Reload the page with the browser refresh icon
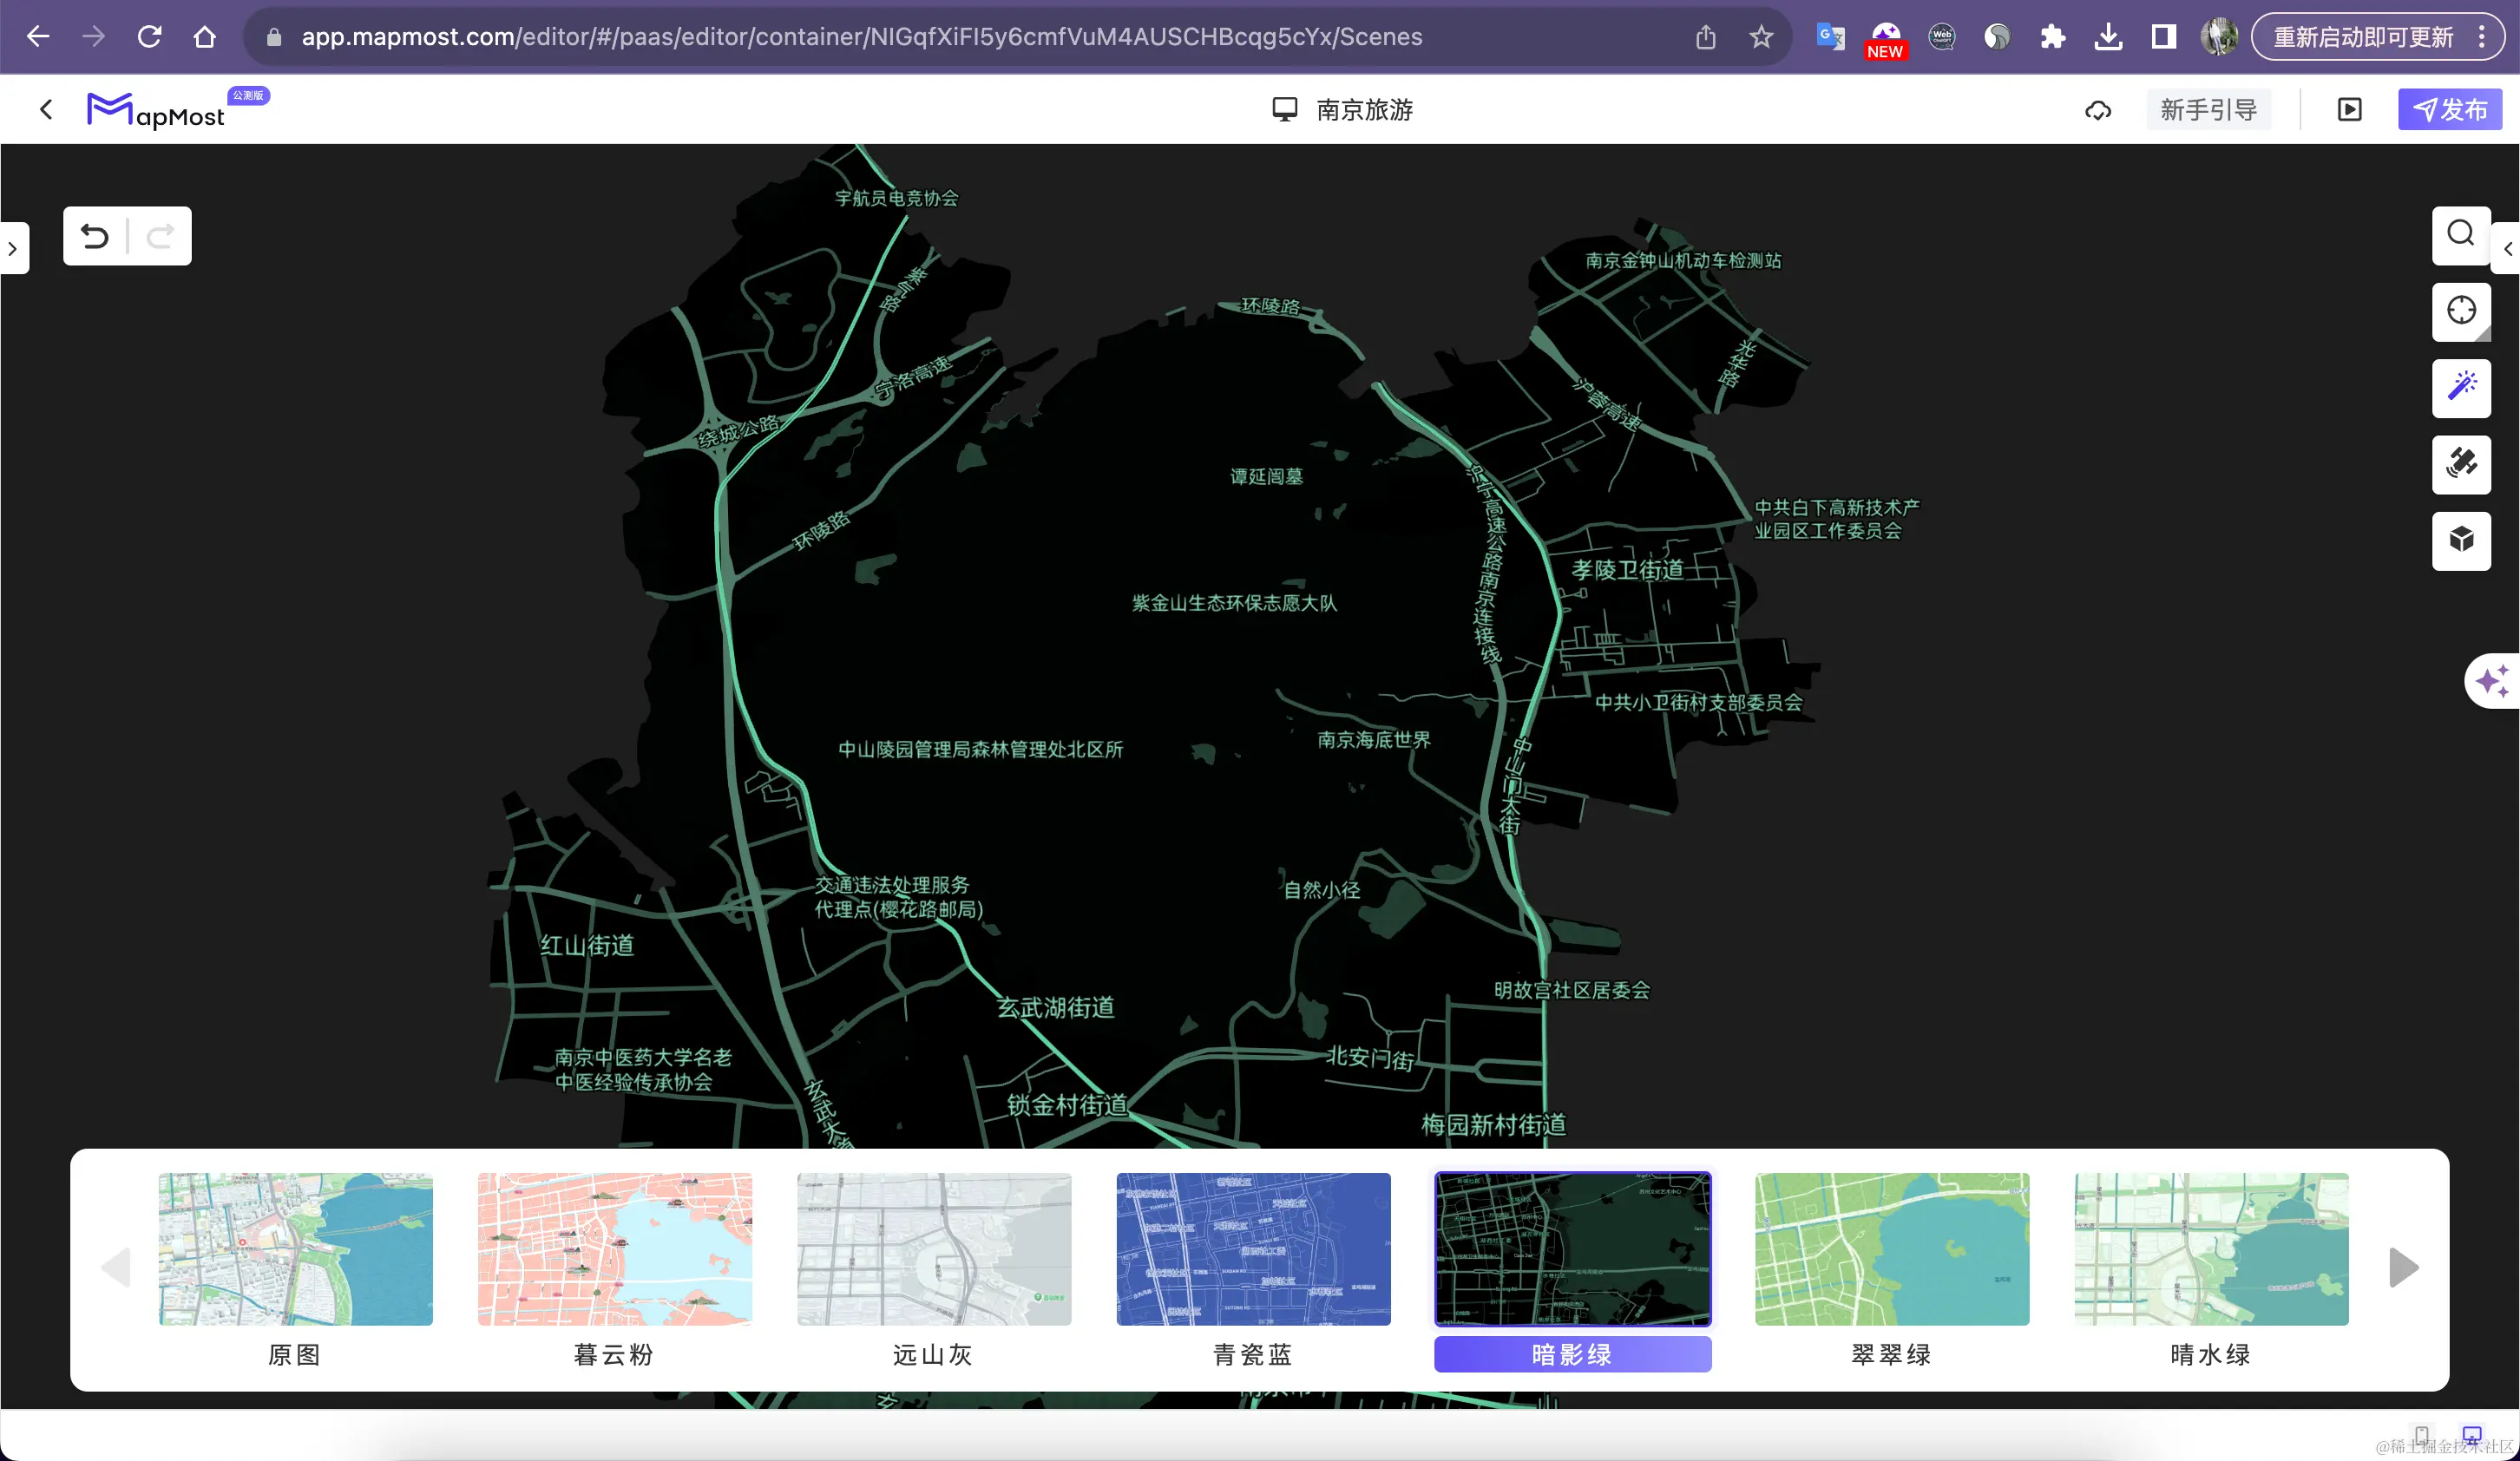 pyautogui.click(x=150, y=37)
